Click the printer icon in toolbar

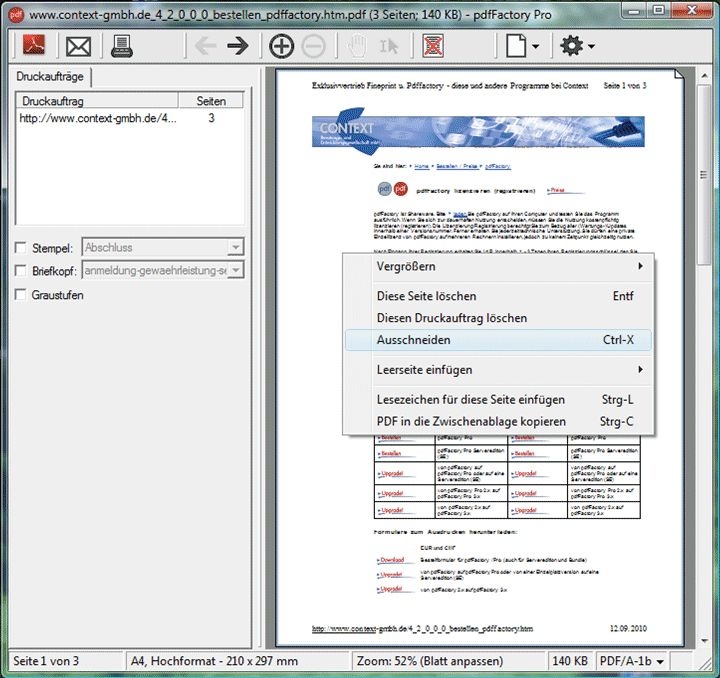tap(122, 46)
